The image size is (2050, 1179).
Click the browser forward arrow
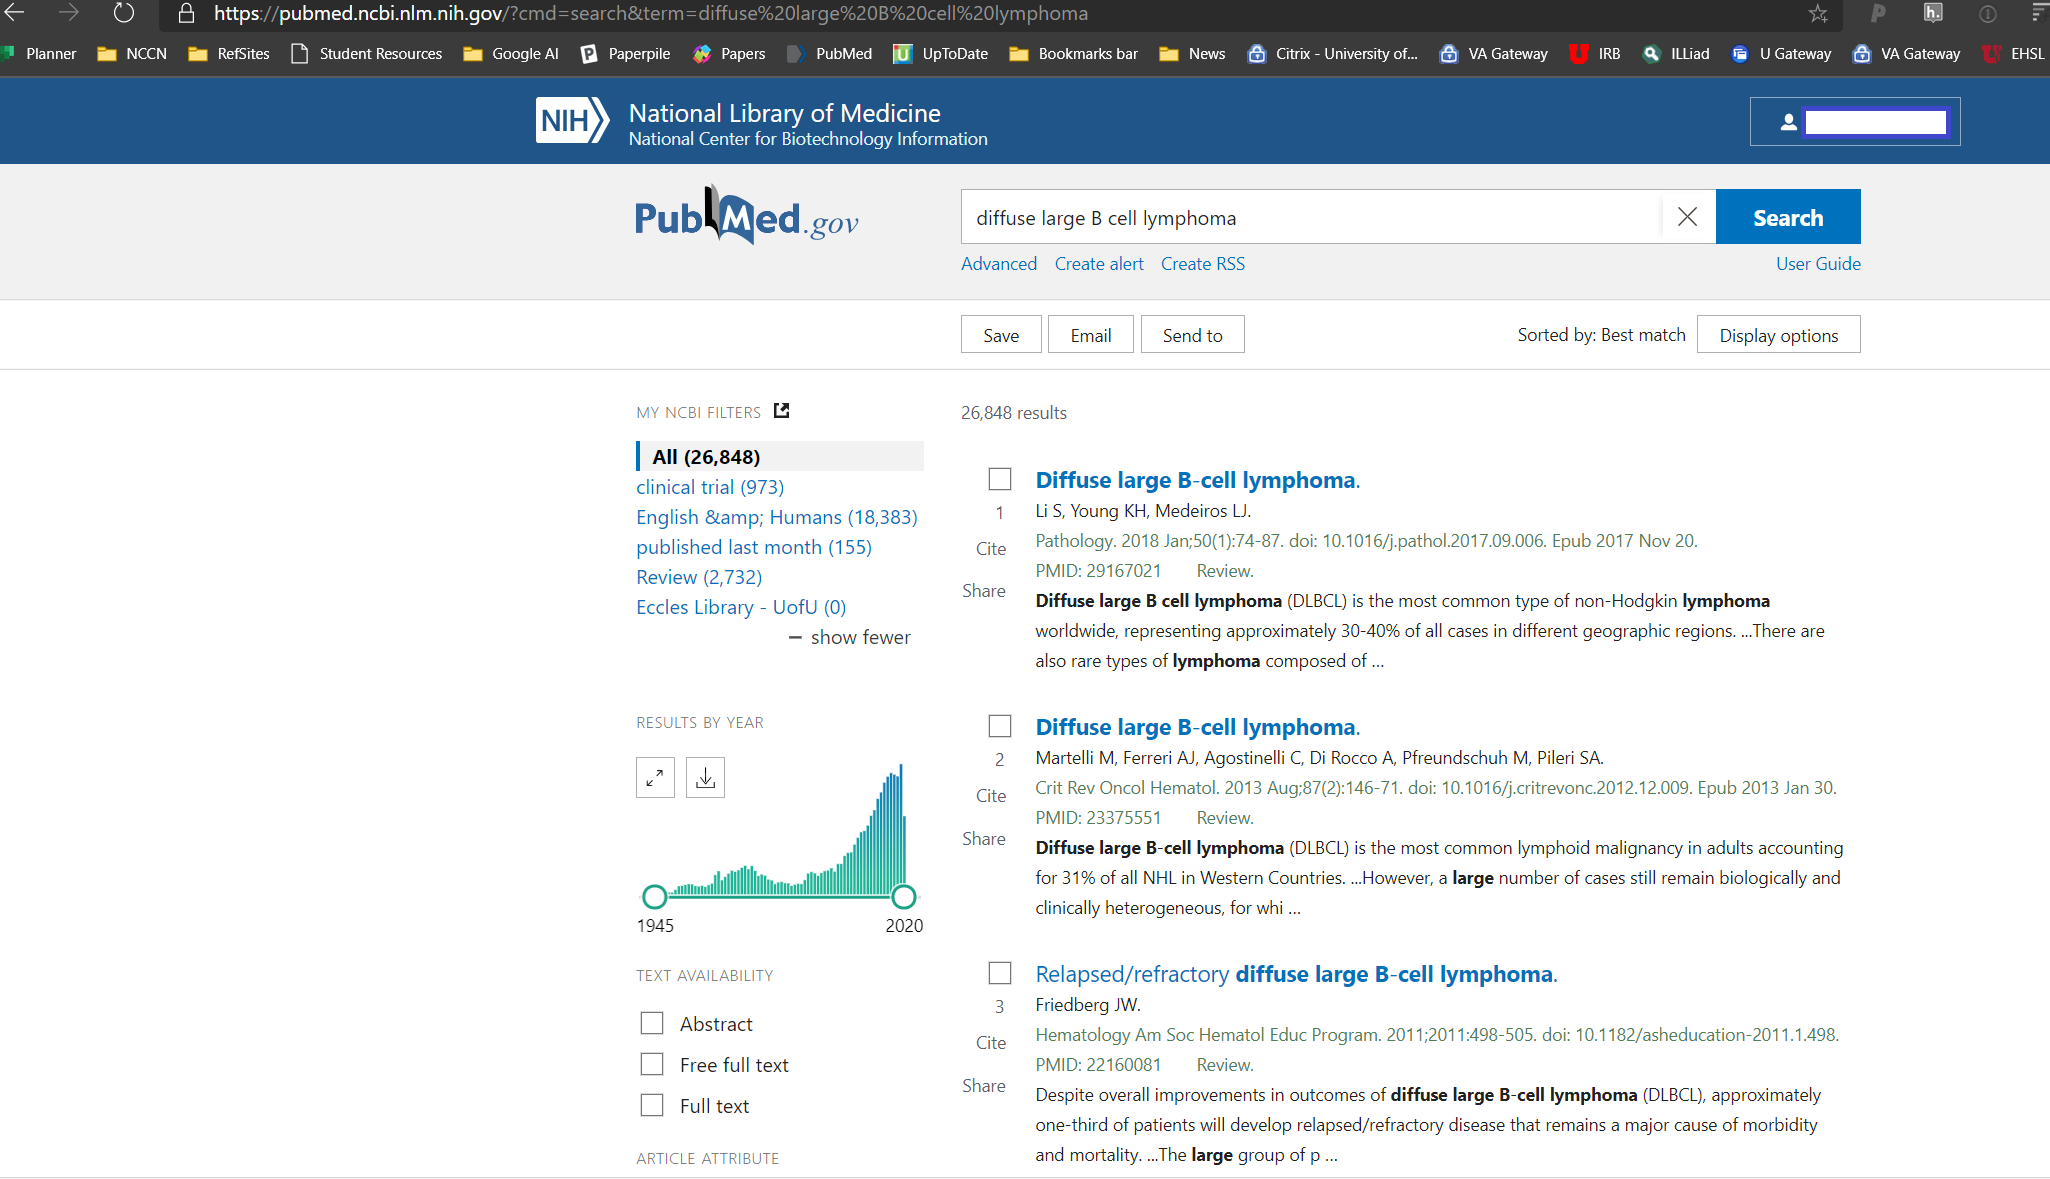tap(69, 13)
